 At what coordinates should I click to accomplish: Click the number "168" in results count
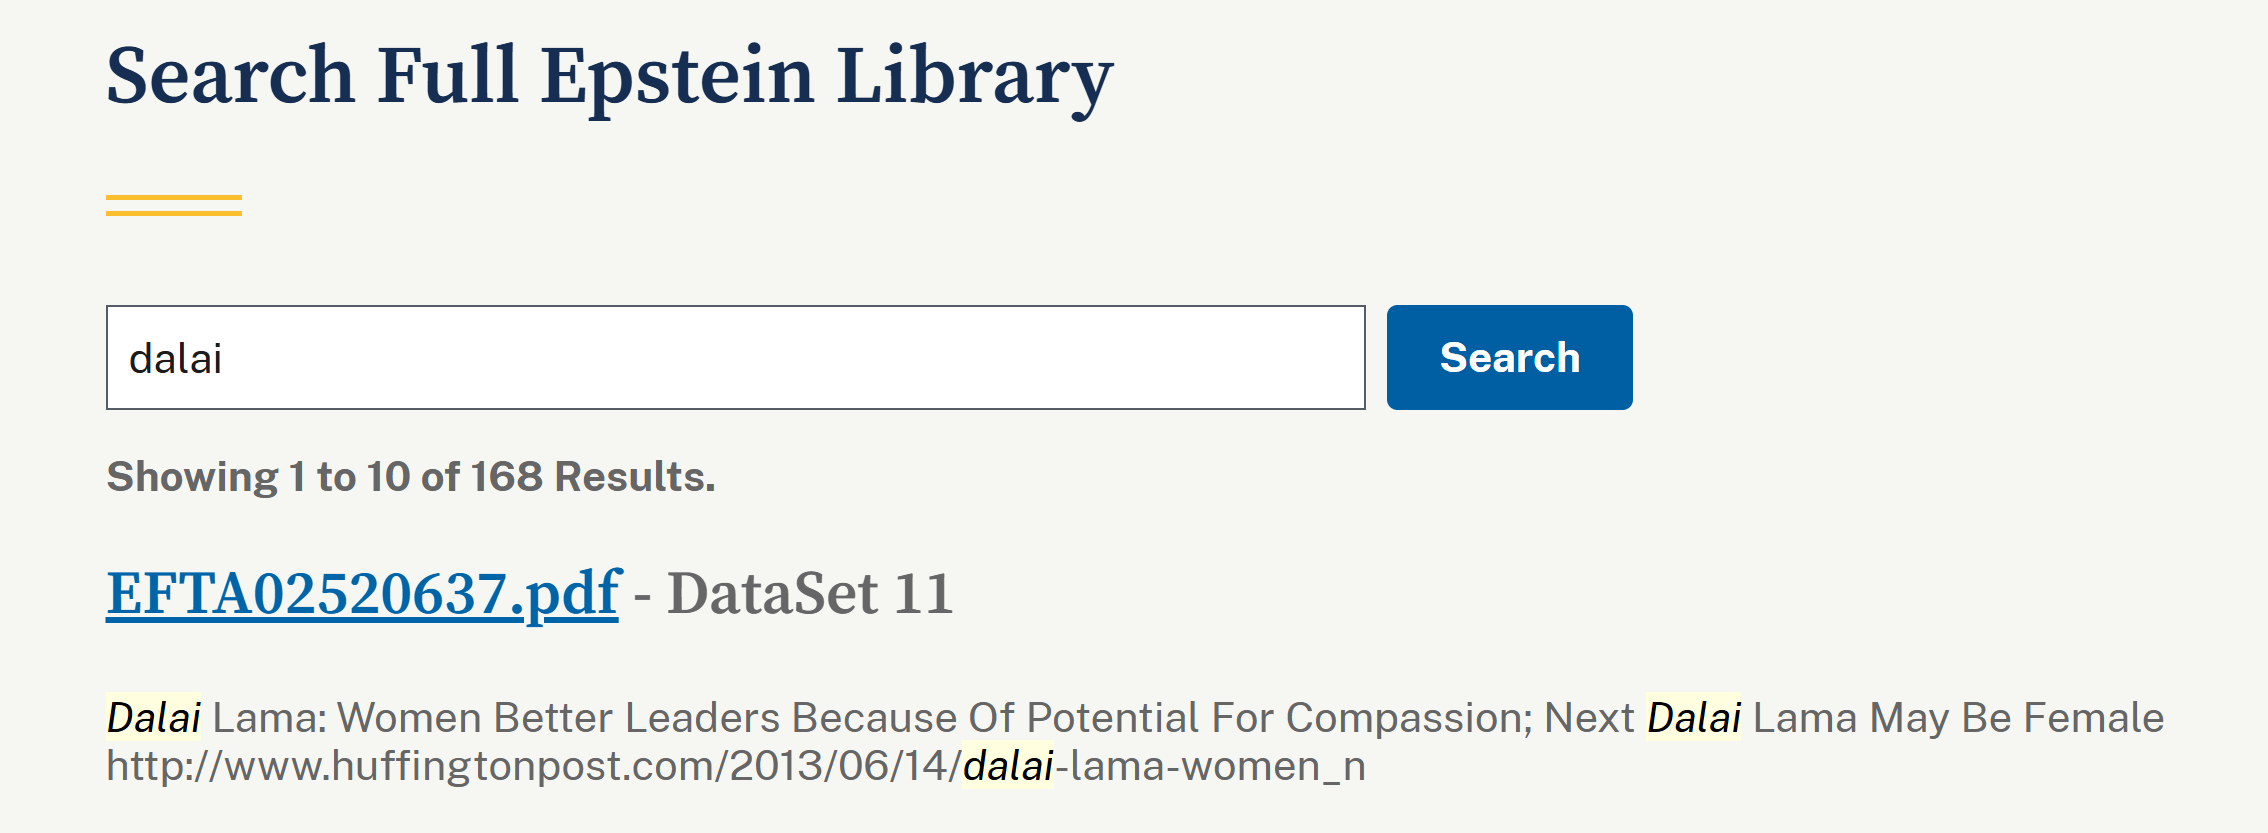pos(506,477)
